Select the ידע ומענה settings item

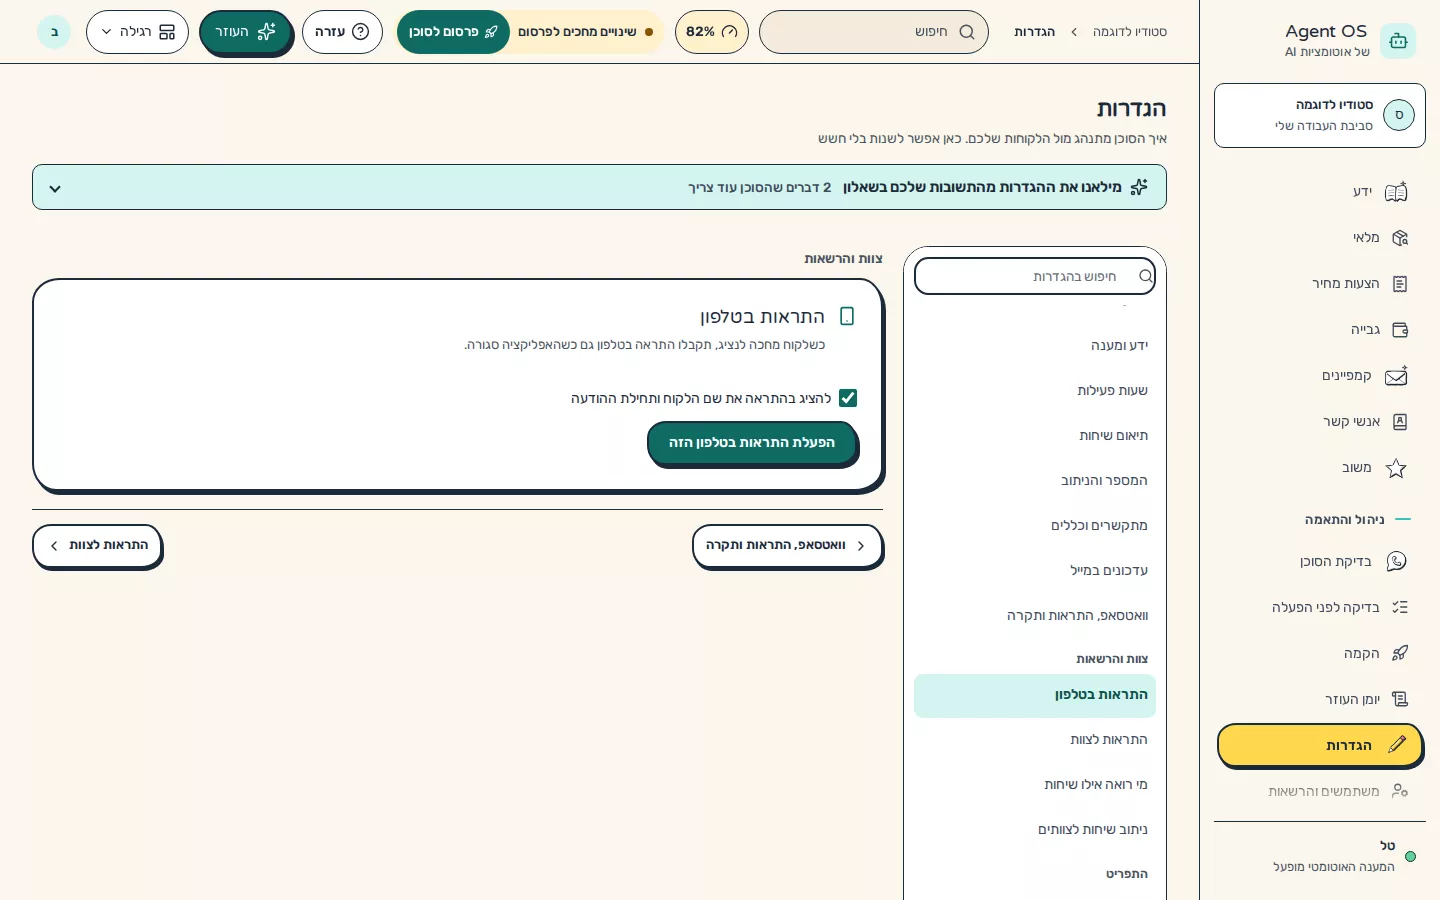1035,346
